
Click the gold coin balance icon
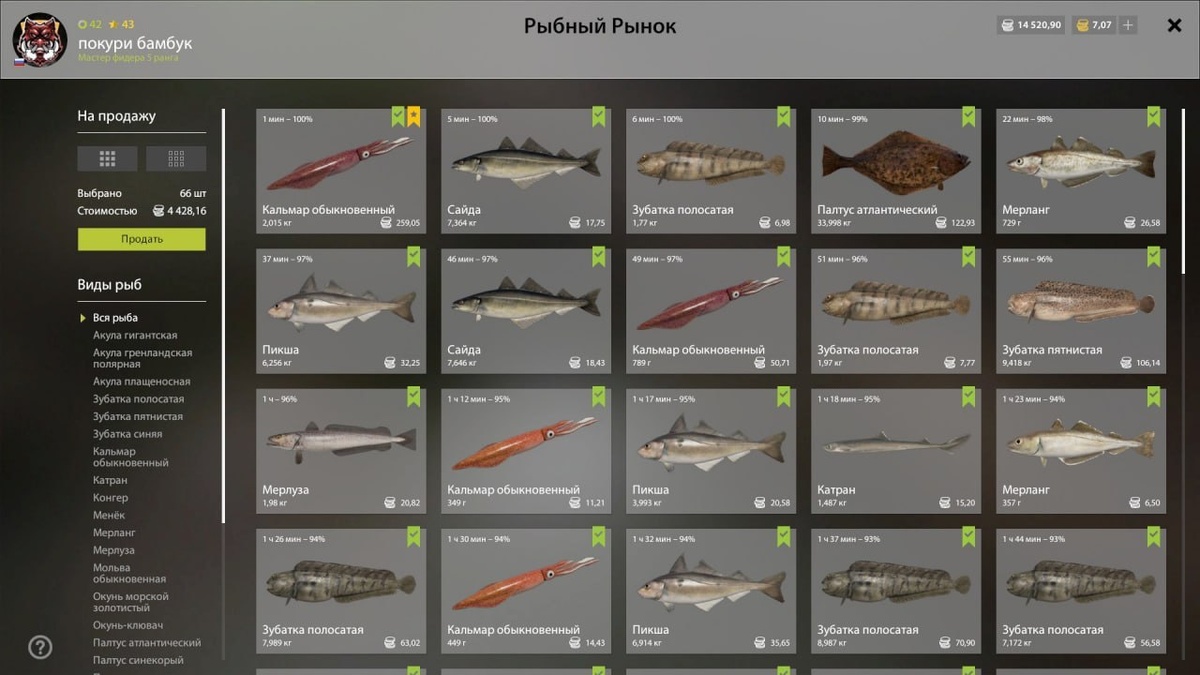(1082, 25)
